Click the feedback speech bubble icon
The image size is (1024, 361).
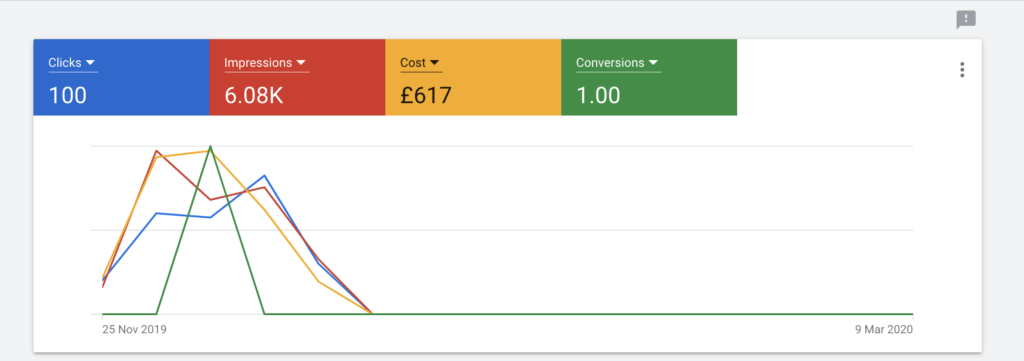(x=966, y=20)
